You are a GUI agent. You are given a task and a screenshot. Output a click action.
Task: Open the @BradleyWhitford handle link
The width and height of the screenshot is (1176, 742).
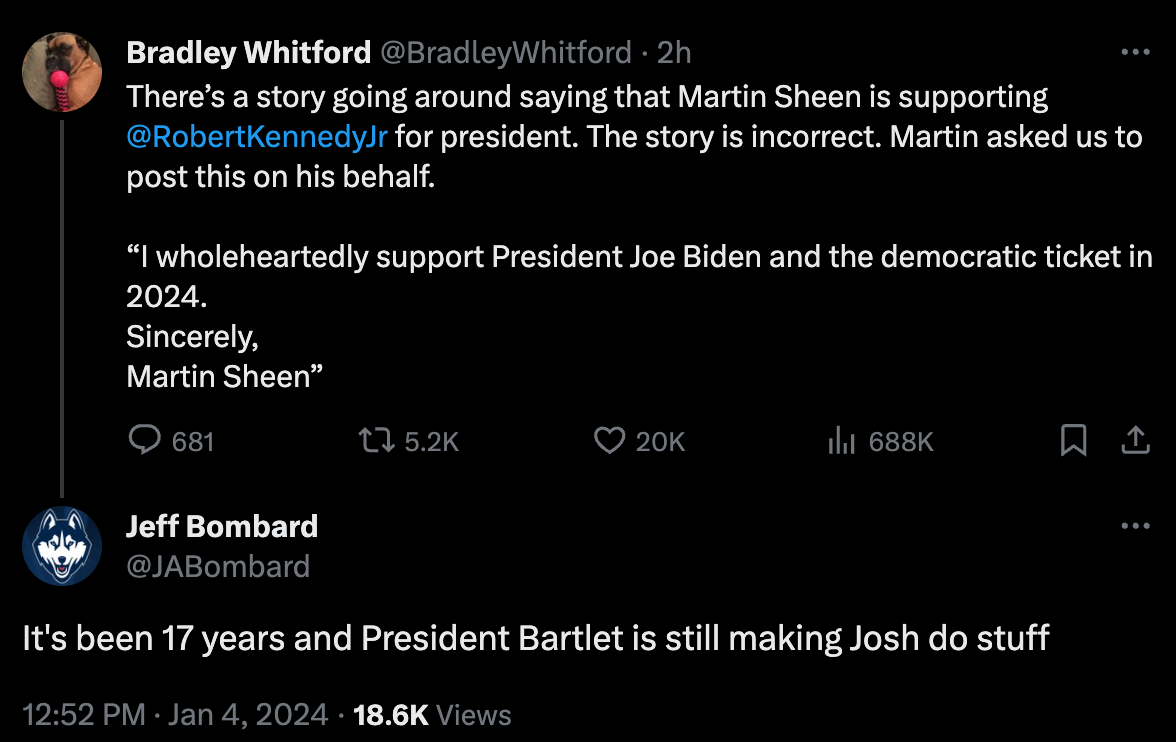coord(505,52)
